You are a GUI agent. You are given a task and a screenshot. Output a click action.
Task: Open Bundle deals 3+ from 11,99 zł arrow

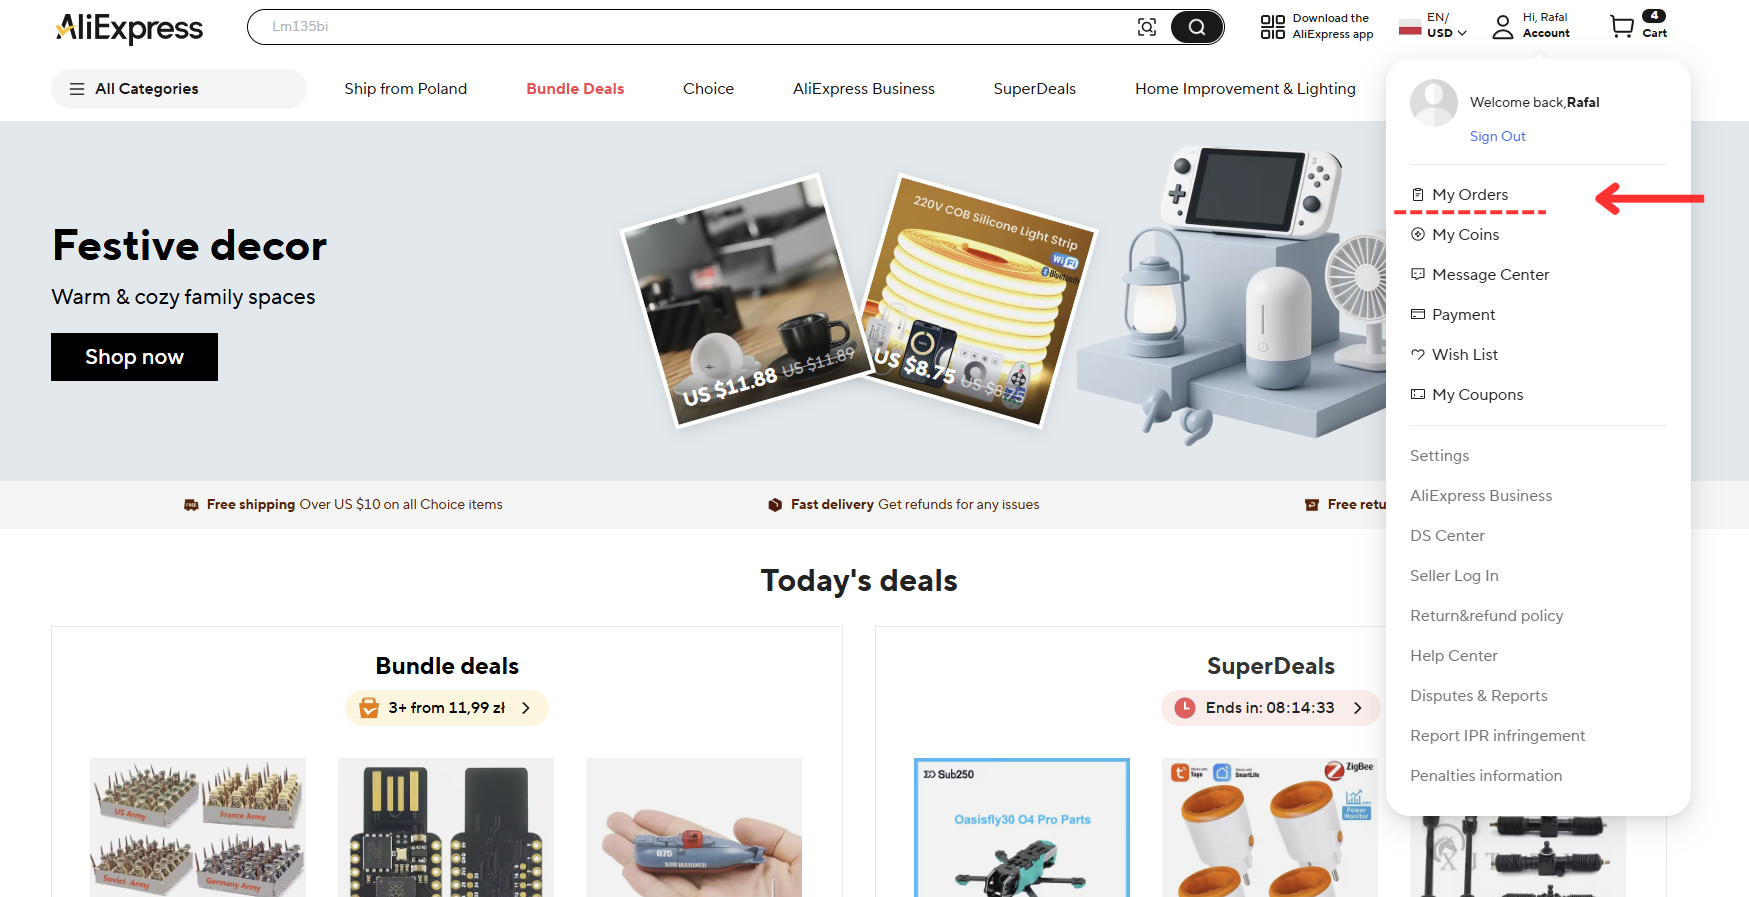pos(526,708)
